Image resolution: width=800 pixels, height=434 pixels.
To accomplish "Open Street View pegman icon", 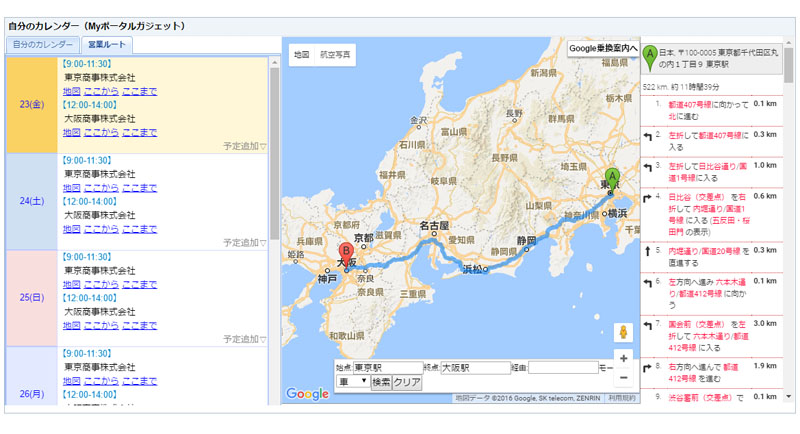I will 623,332.
